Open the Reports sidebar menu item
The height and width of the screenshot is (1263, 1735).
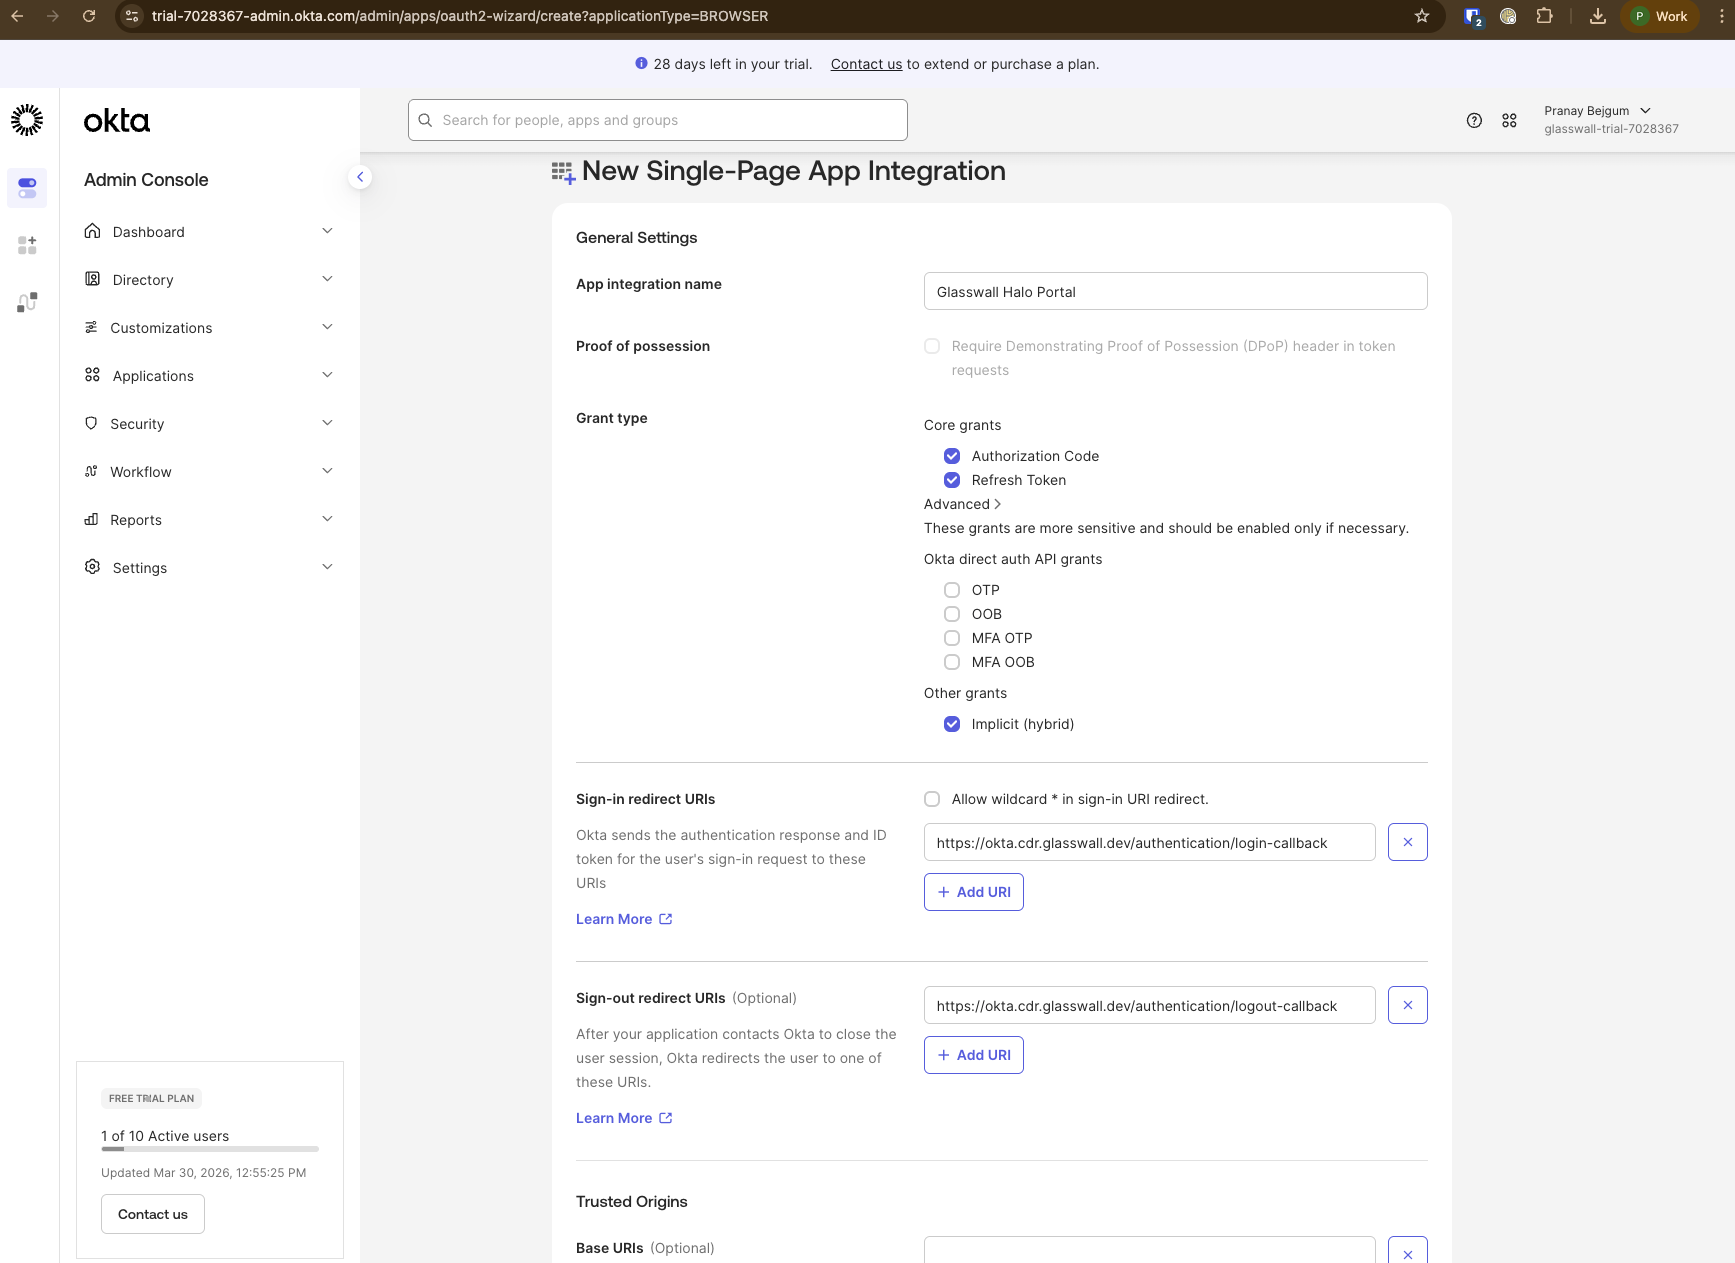coord(210,519)
